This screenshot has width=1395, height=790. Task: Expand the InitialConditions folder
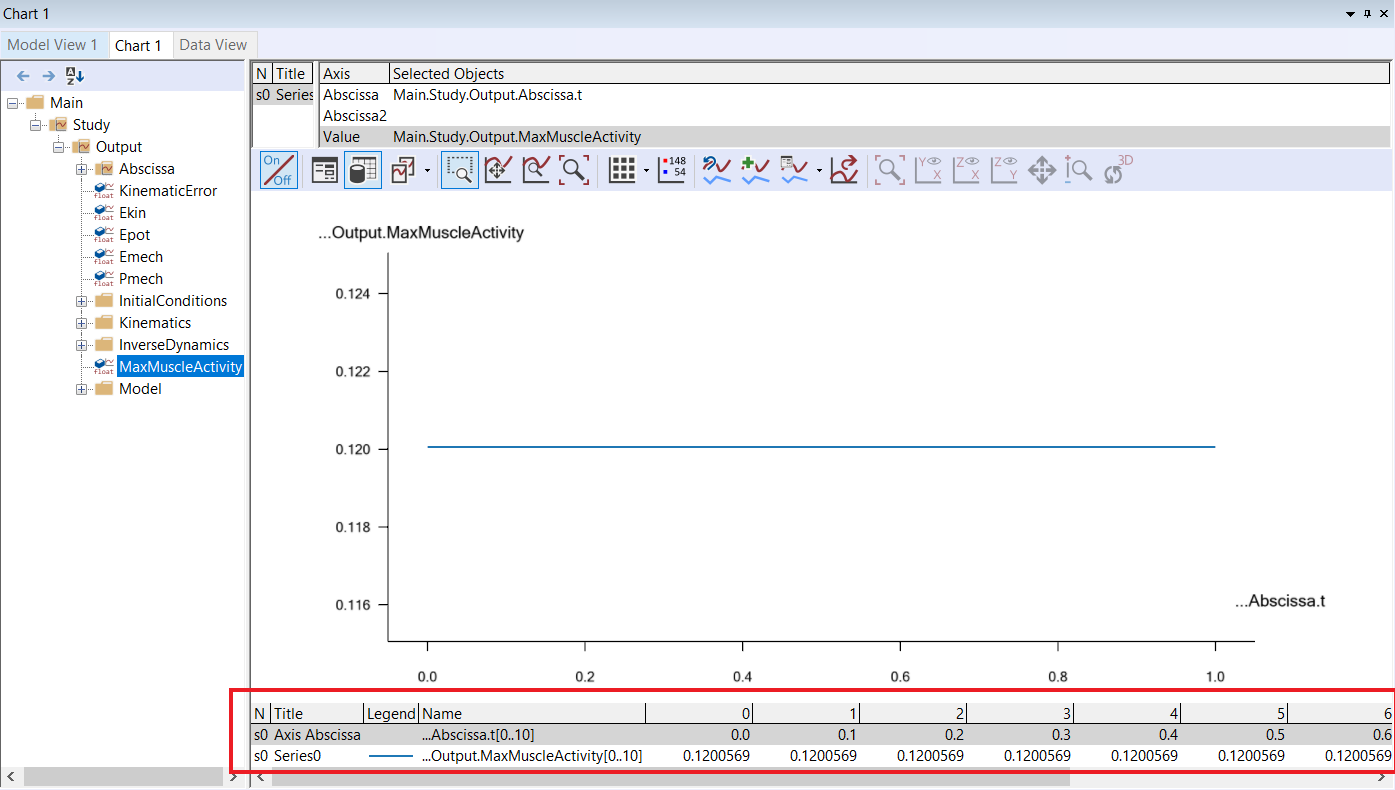[x=82, y=301]
